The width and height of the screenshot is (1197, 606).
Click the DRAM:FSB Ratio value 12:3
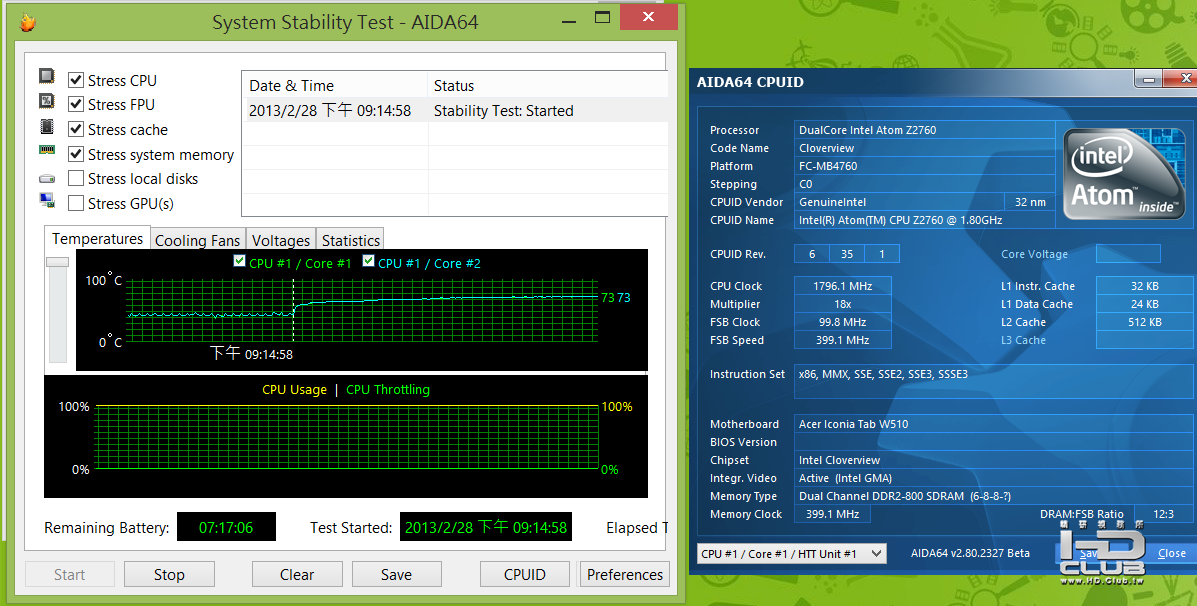tap(1163, 514)
